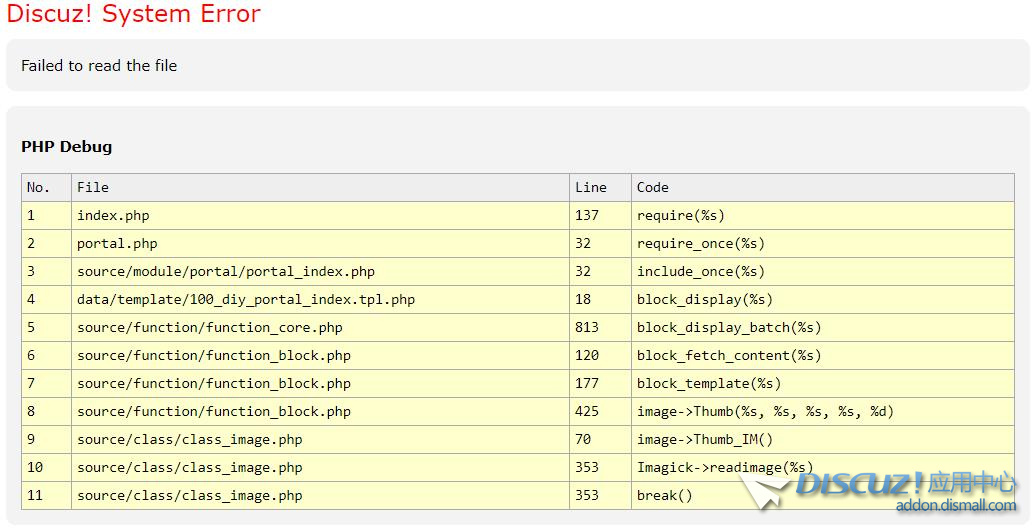Screen dimensions: 1035x531
Task: Click the 100_diy_portal_index.tpl.php template path
Action: pyautogui.click(x=246, y=300)
